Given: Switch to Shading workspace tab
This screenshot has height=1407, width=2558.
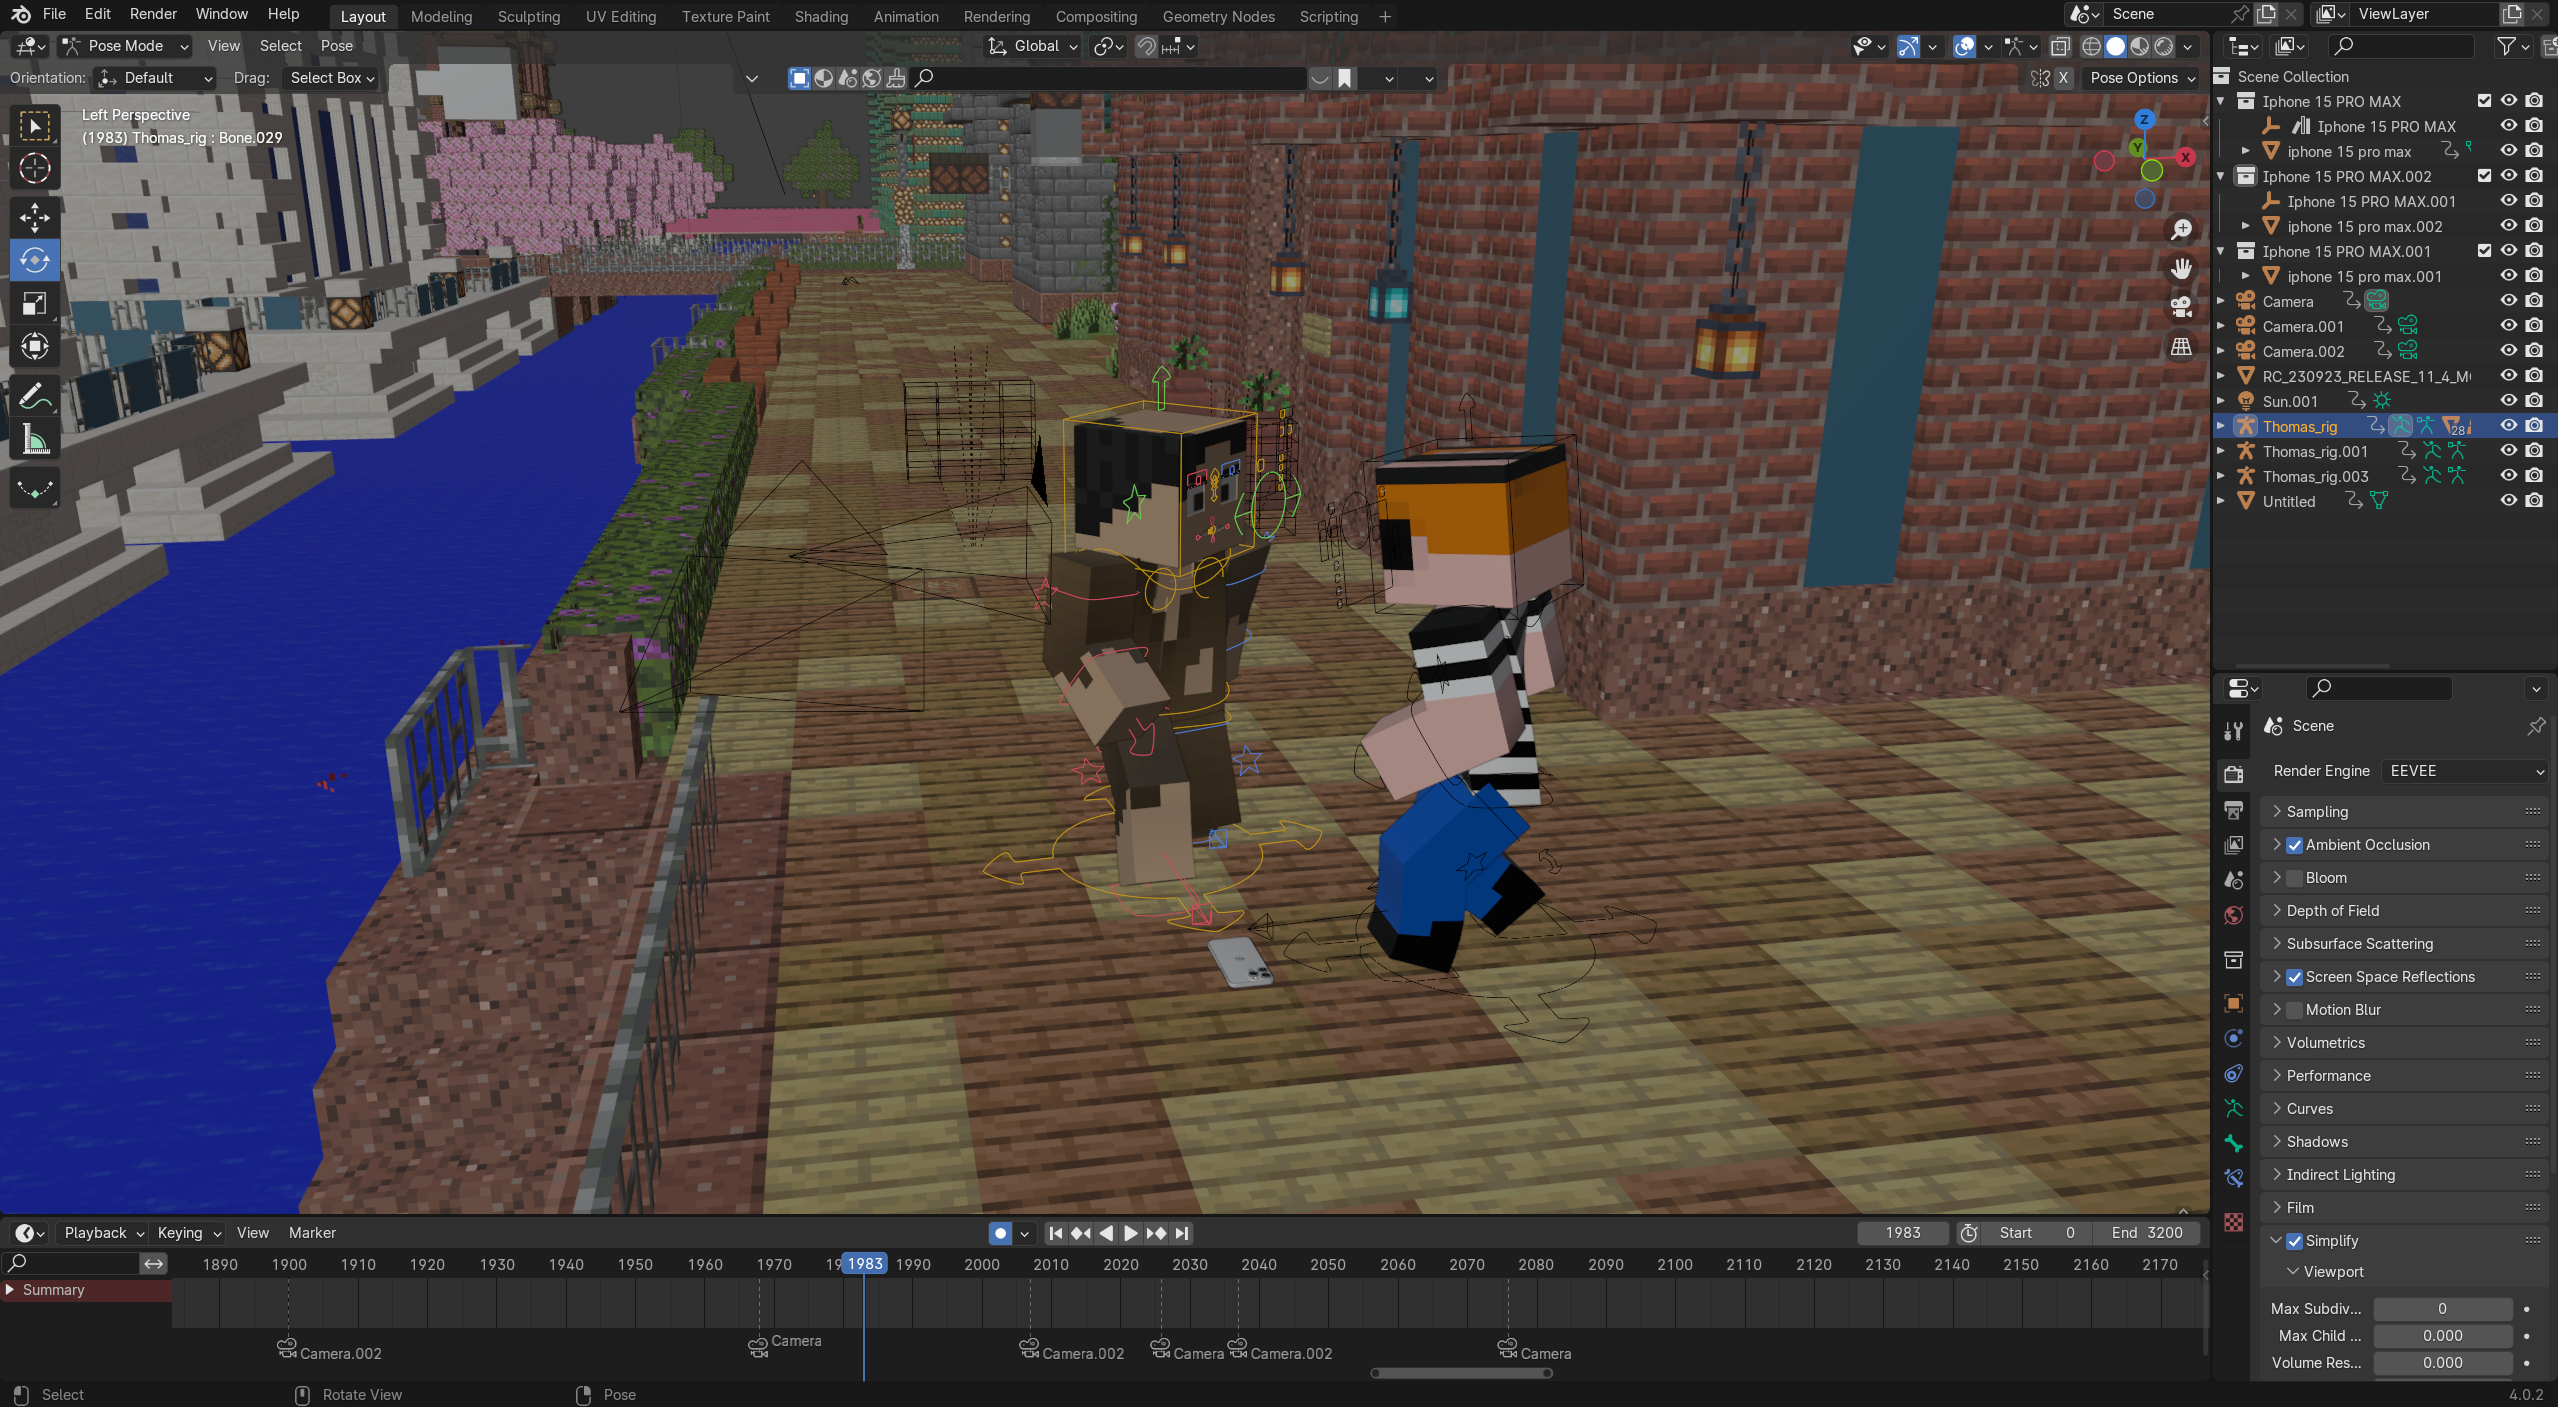Looking at the screenshot, I should [821, 16].
